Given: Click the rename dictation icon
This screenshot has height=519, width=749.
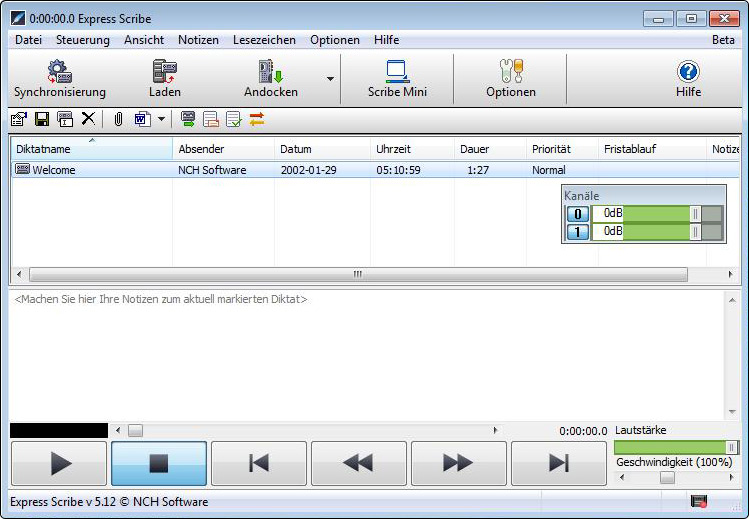Looking at the screenshot, I should tap(65, 119).
